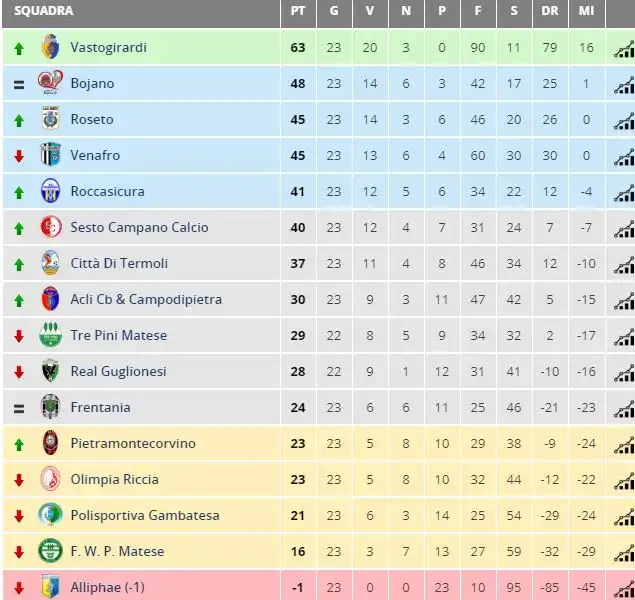This screenshot has width=635, height=600.
Task: Open the trend chart icon for Olimpia Riccia
Action: pos(624,481)
